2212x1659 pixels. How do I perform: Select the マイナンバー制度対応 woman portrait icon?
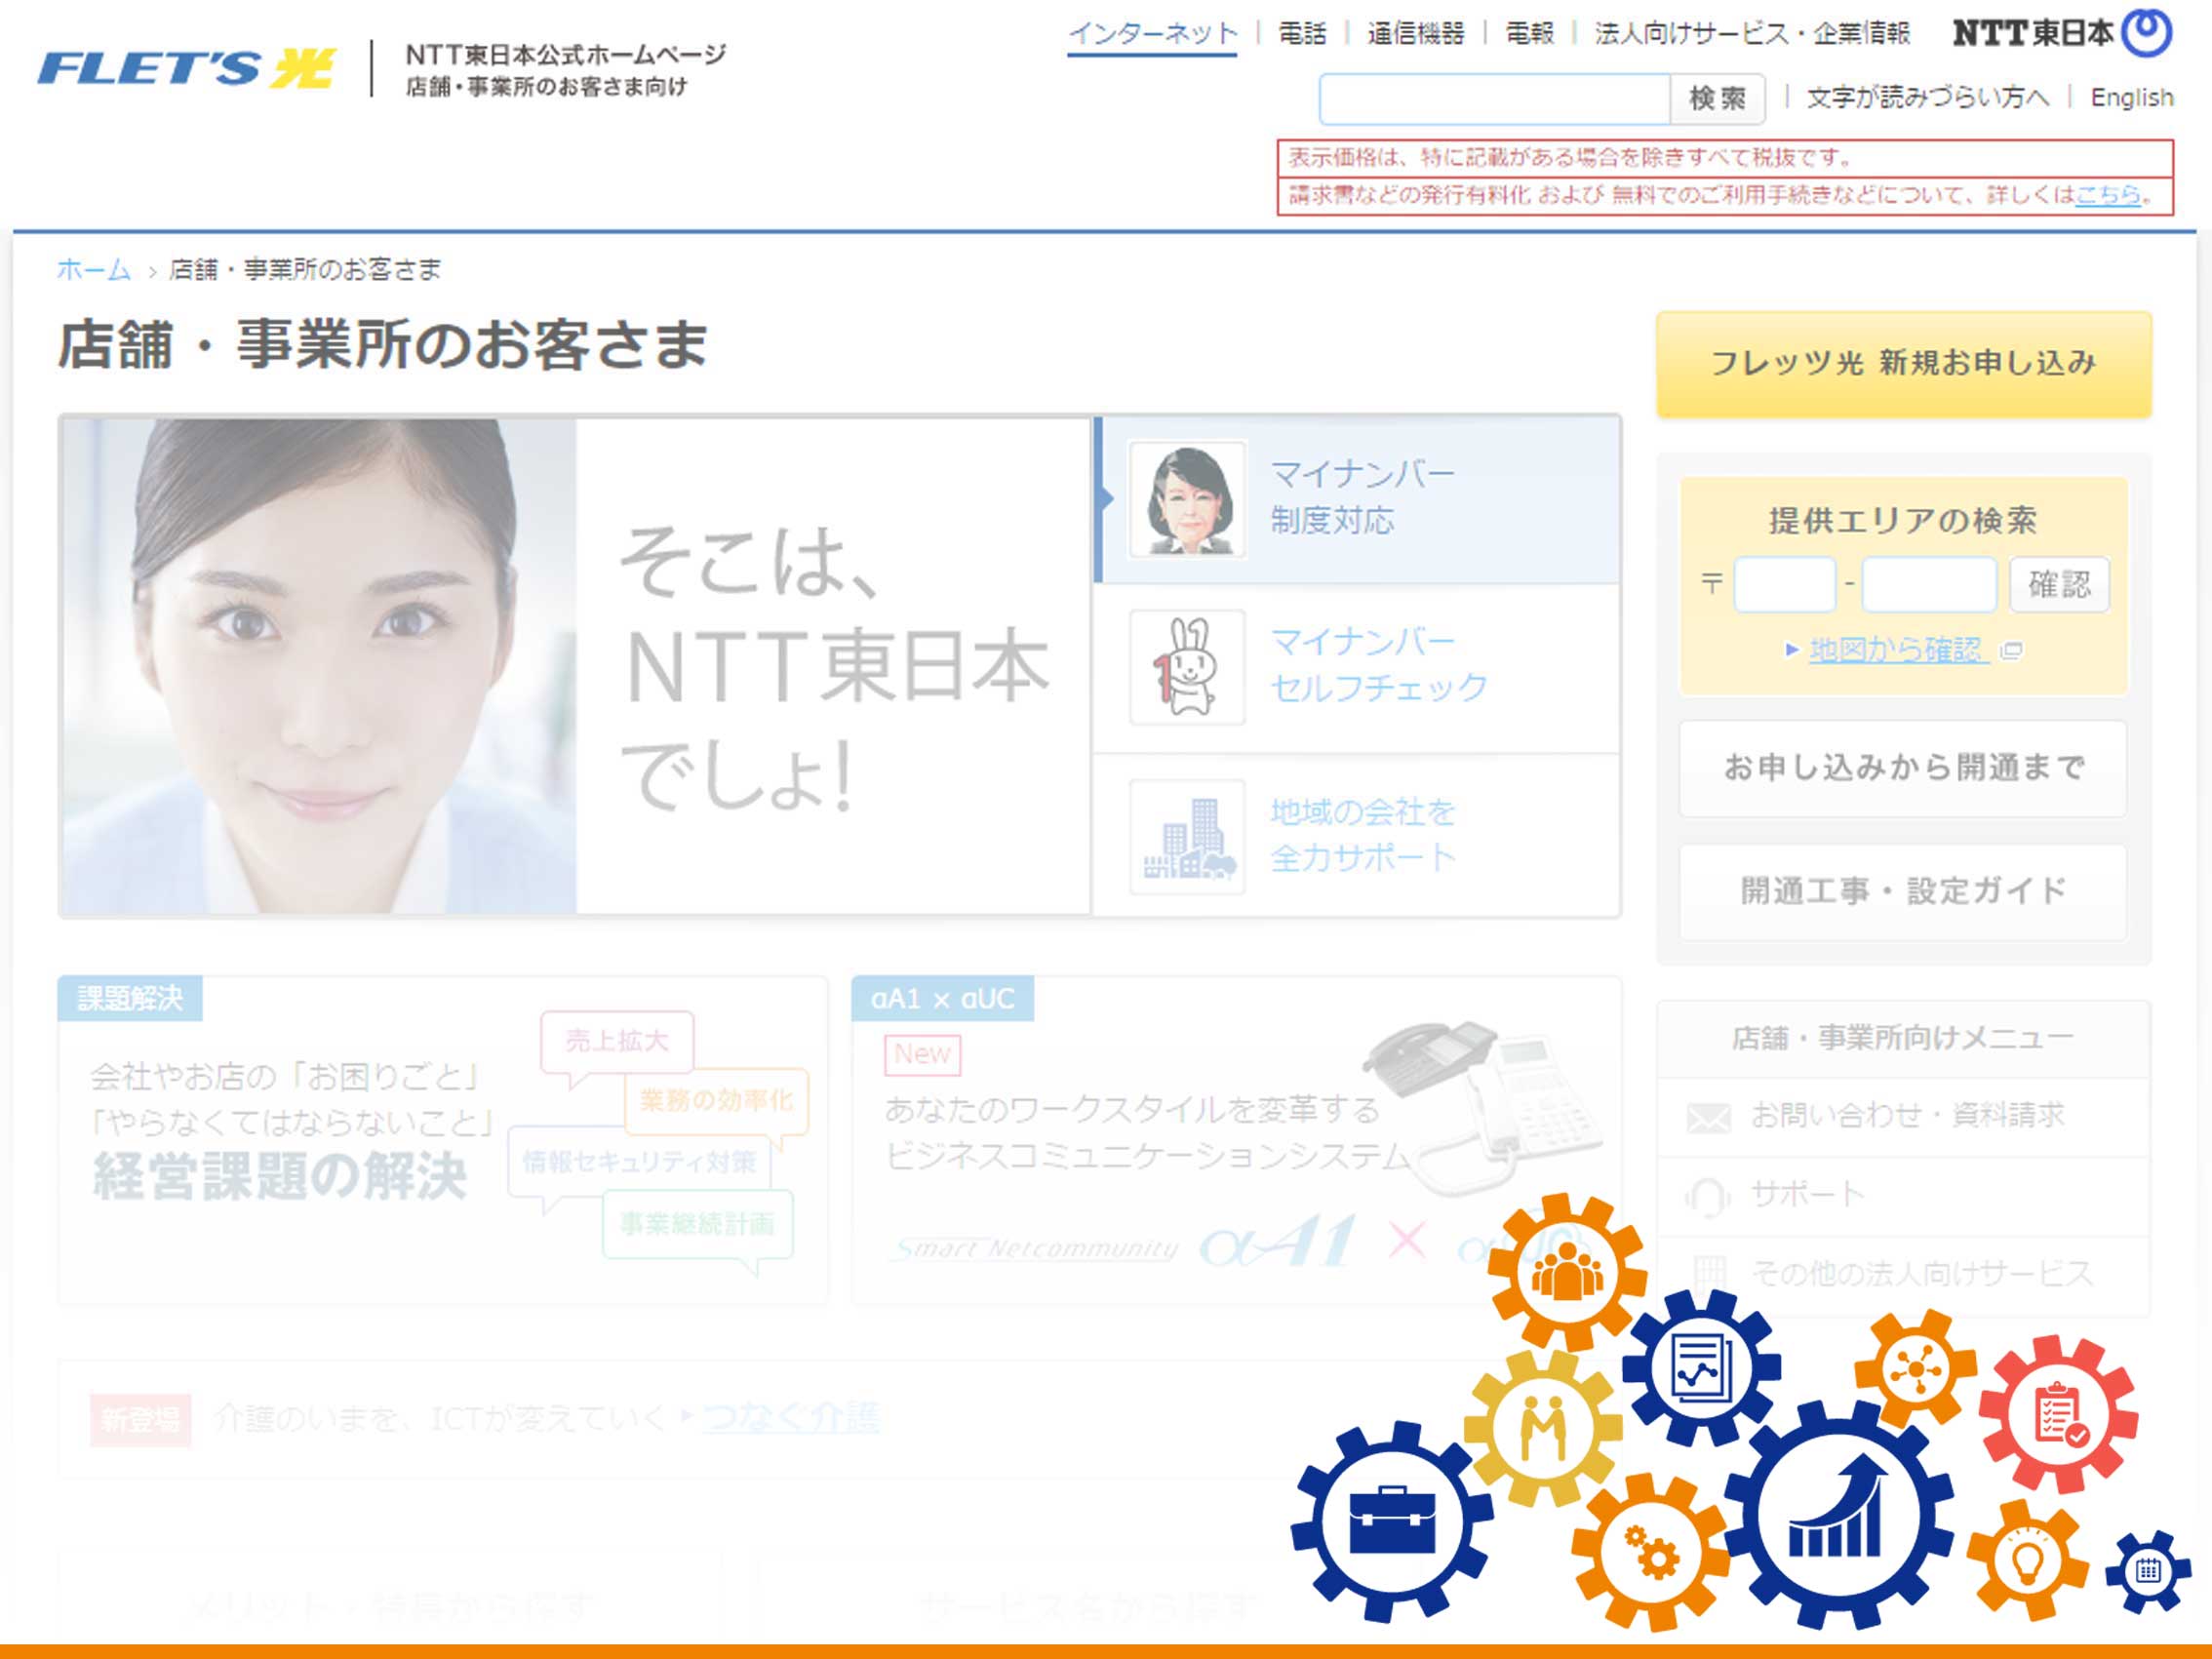coord(1187,500)
